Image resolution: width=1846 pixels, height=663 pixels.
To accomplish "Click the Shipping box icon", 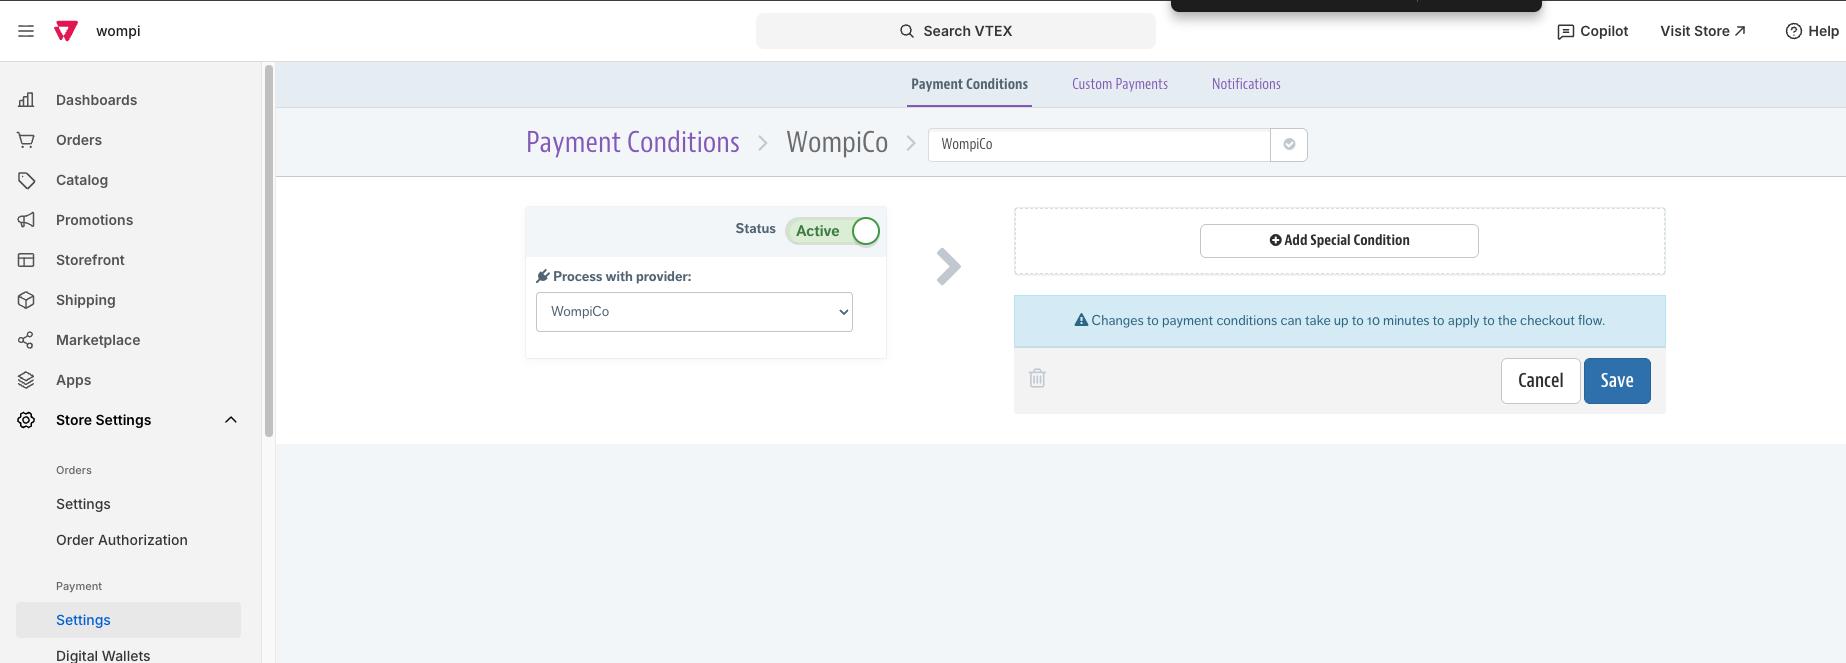I will (26, 300).
